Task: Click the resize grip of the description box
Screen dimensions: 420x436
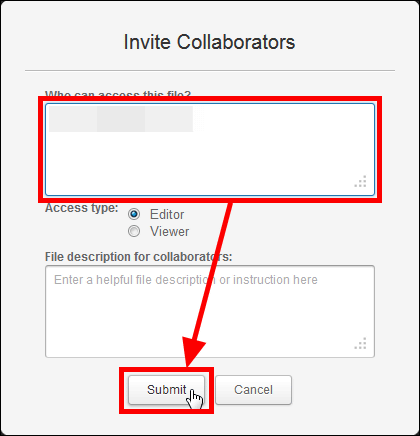Action: tap(360, 344)
